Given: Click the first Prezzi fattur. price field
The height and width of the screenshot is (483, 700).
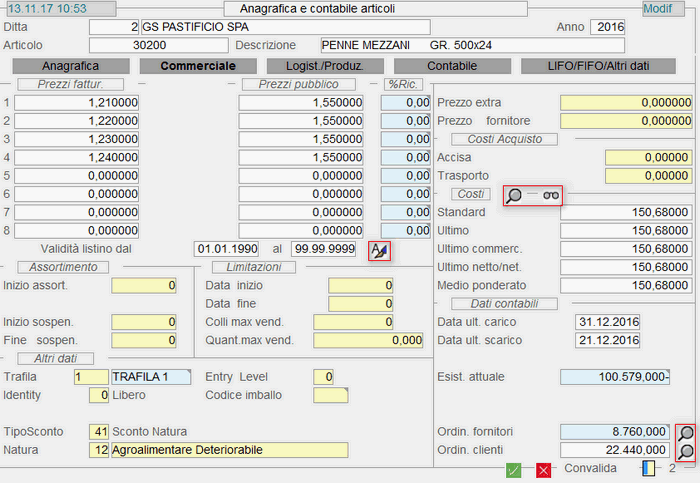Looking at the screenshot, I should click(x=77, y=103).
